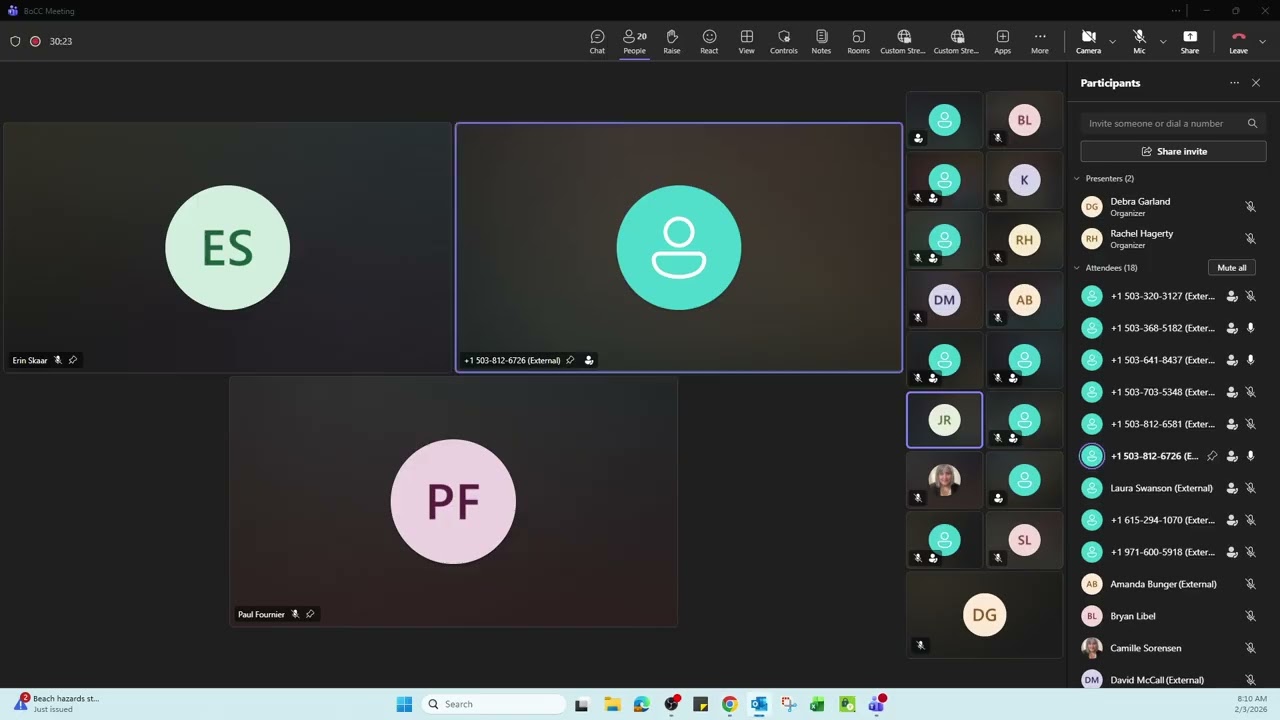Select the People tab
This screenshot has width=1280, height=720.
click(634, 41)
